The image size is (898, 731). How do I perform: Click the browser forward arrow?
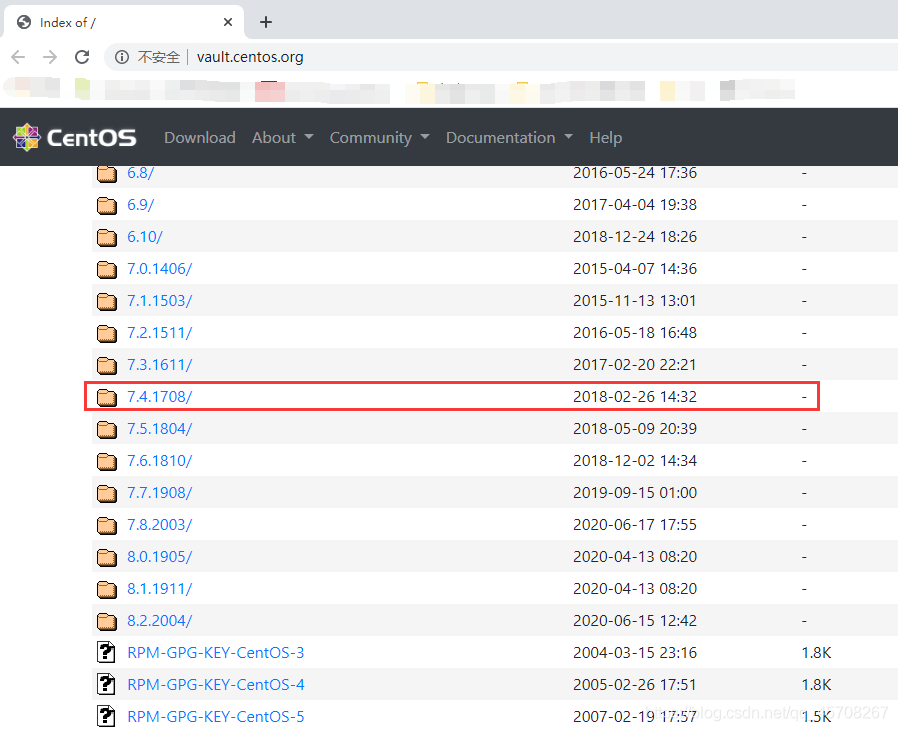(x=50, y=57)
